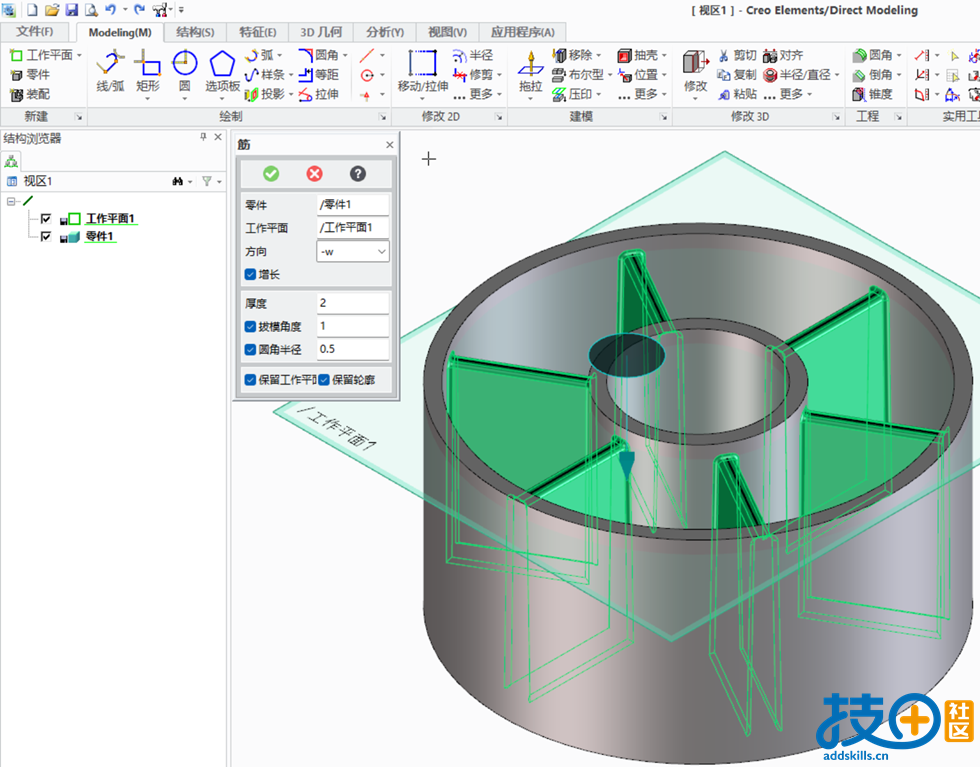Switch to the 3D 几何 ribbon tab
980x767 pixels.
point(321,32)
